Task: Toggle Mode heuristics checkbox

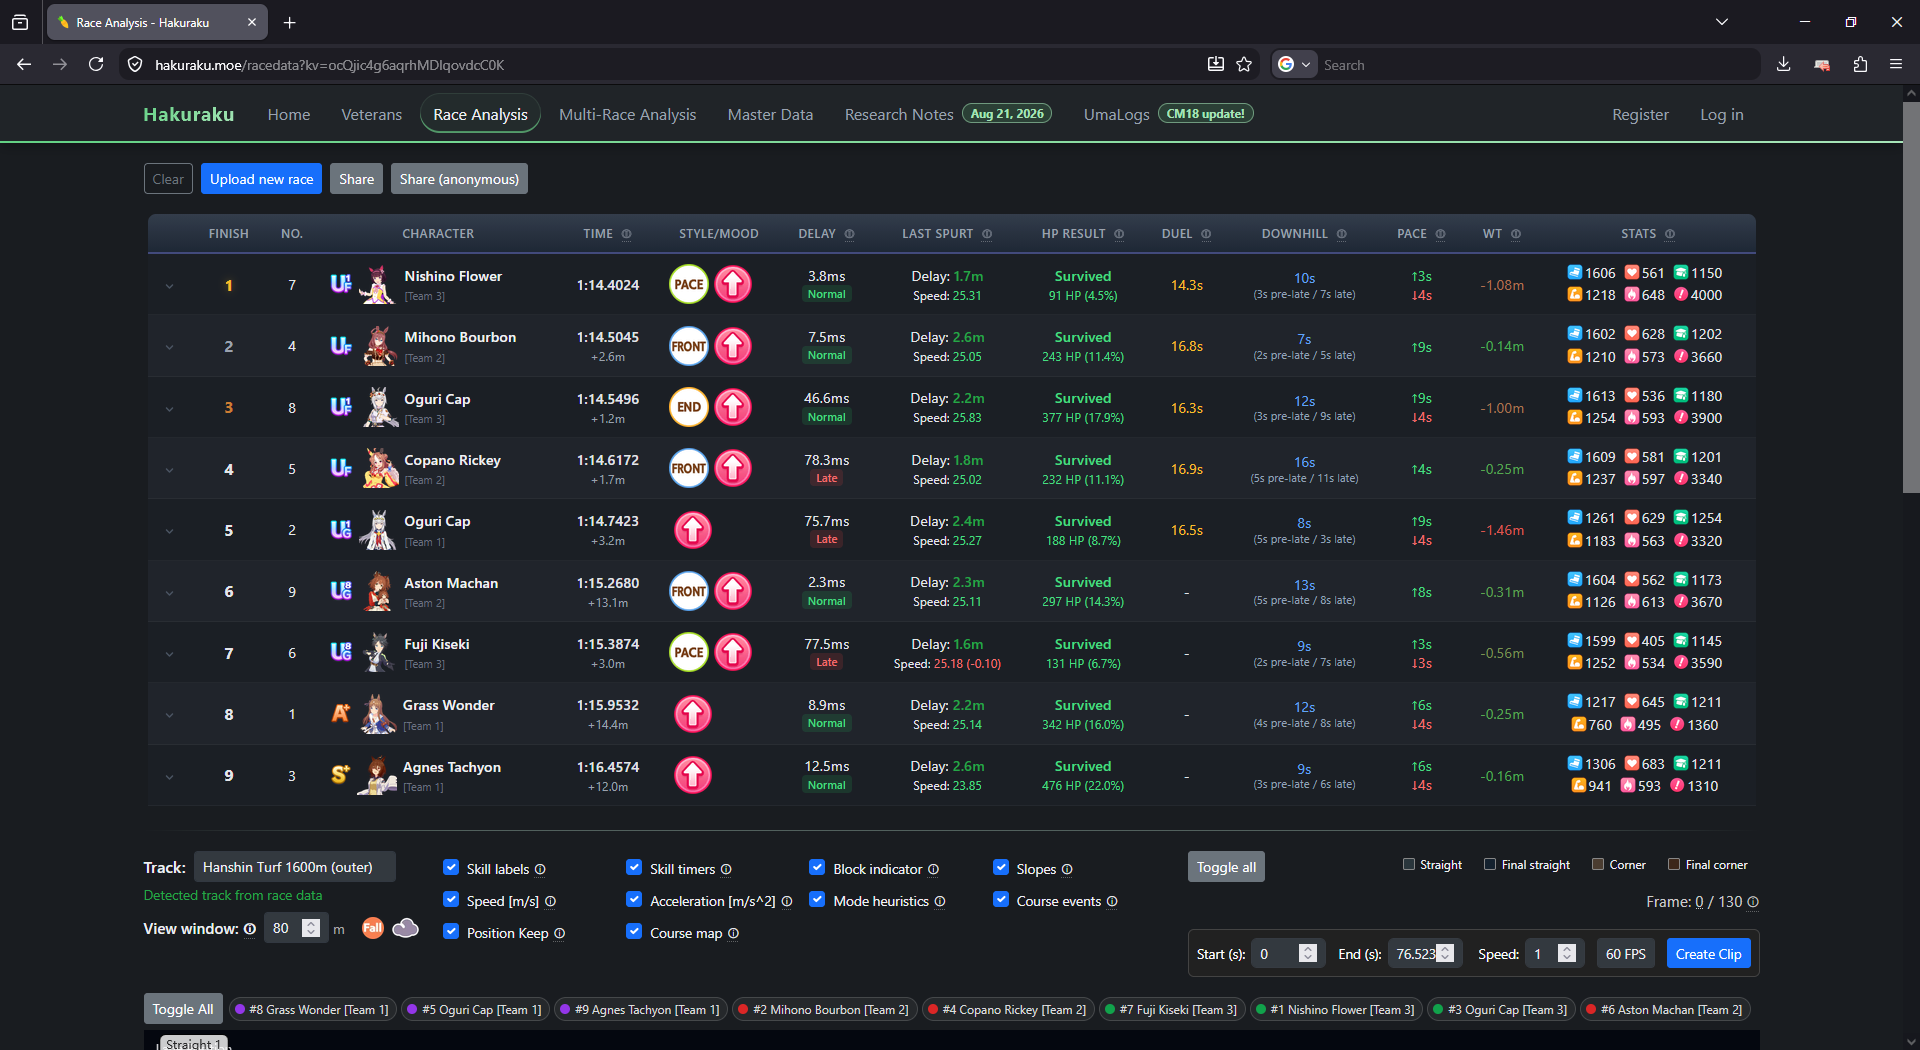Action: (x=817, y=900)
